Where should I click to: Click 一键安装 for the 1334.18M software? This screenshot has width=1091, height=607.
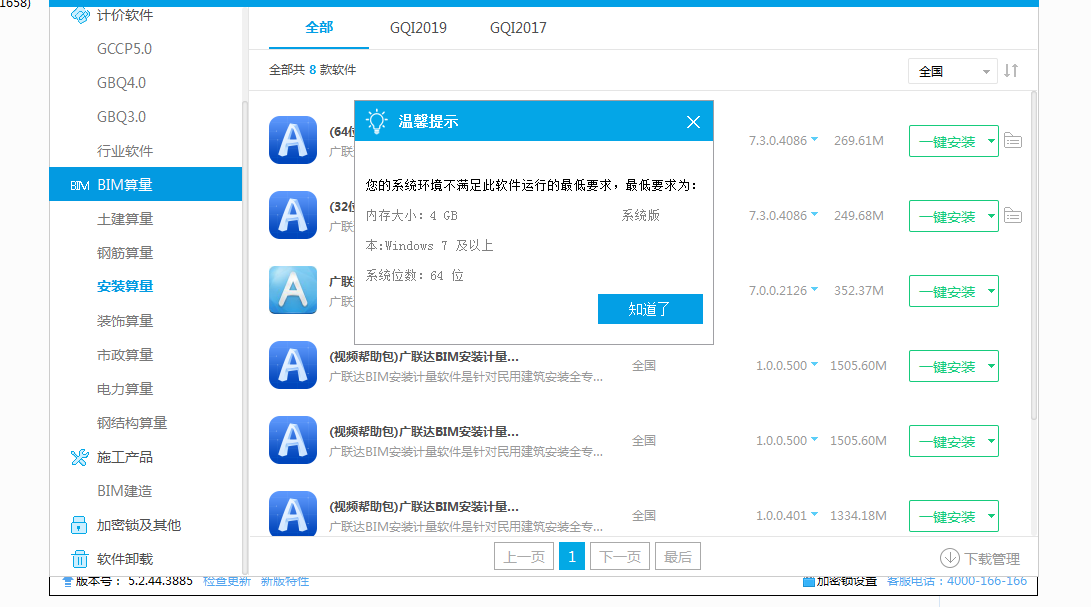click(947, 517)
